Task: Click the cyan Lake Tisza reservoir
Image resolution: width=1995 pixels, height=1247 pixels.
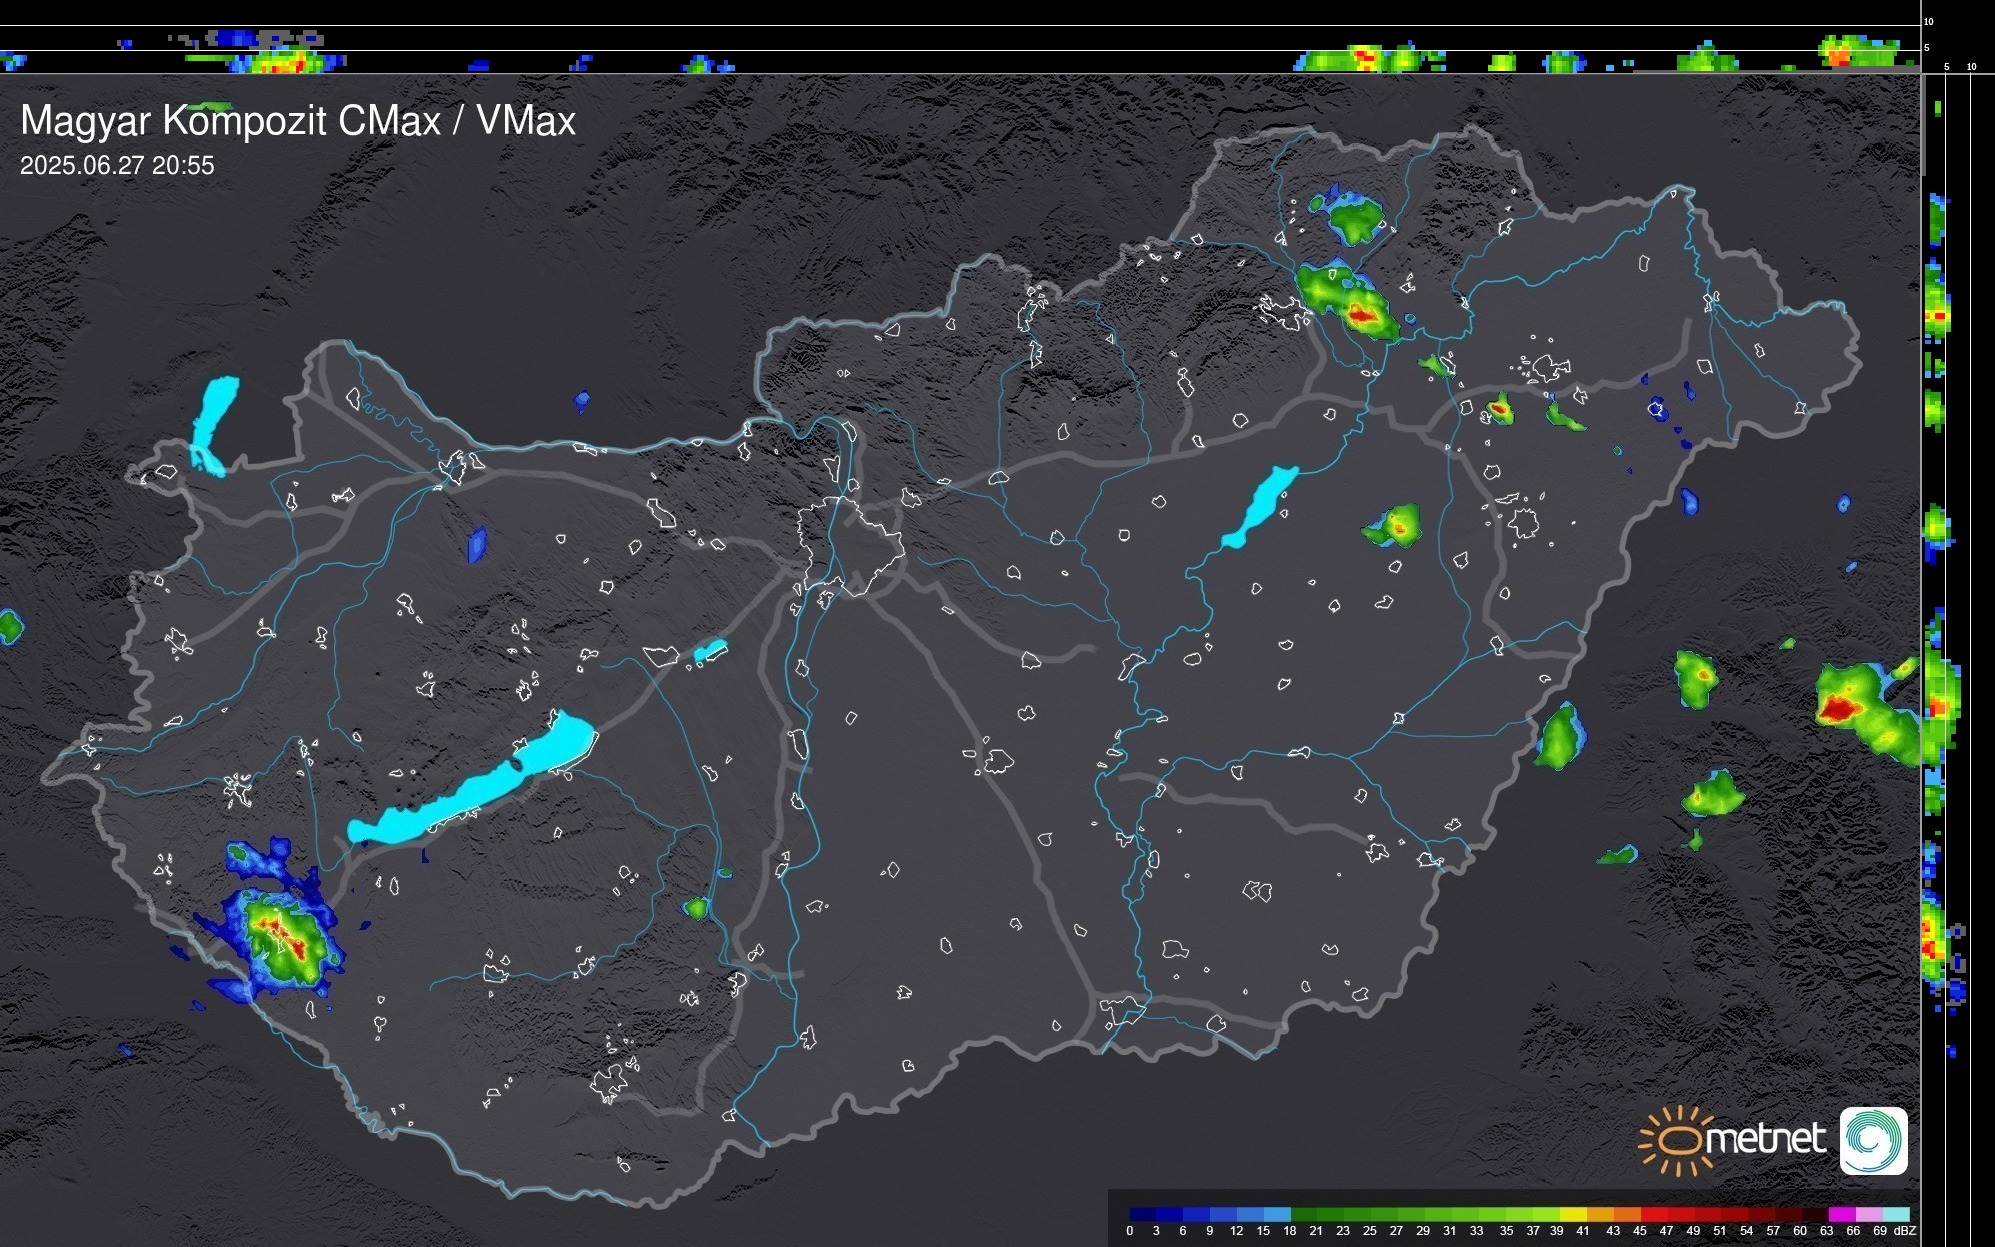Action: (x=1260, y=505)
